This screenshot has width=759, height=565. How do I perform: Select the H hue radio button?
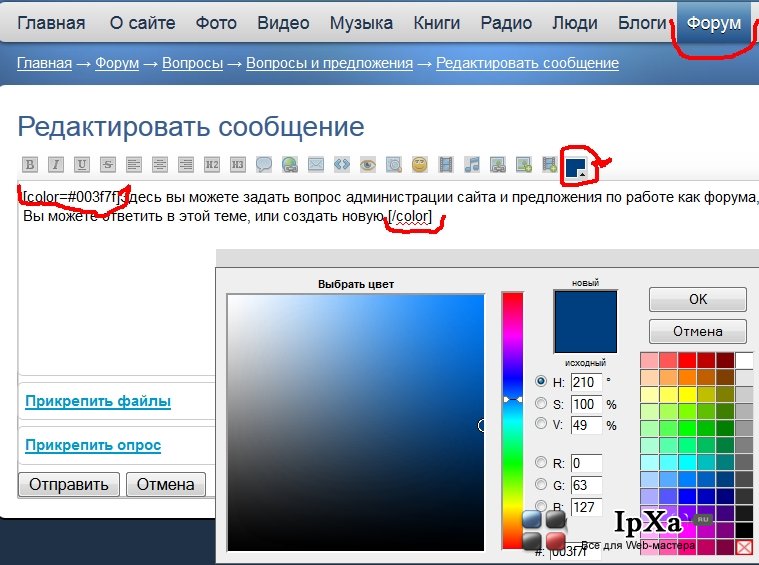(x=541, y=381)
